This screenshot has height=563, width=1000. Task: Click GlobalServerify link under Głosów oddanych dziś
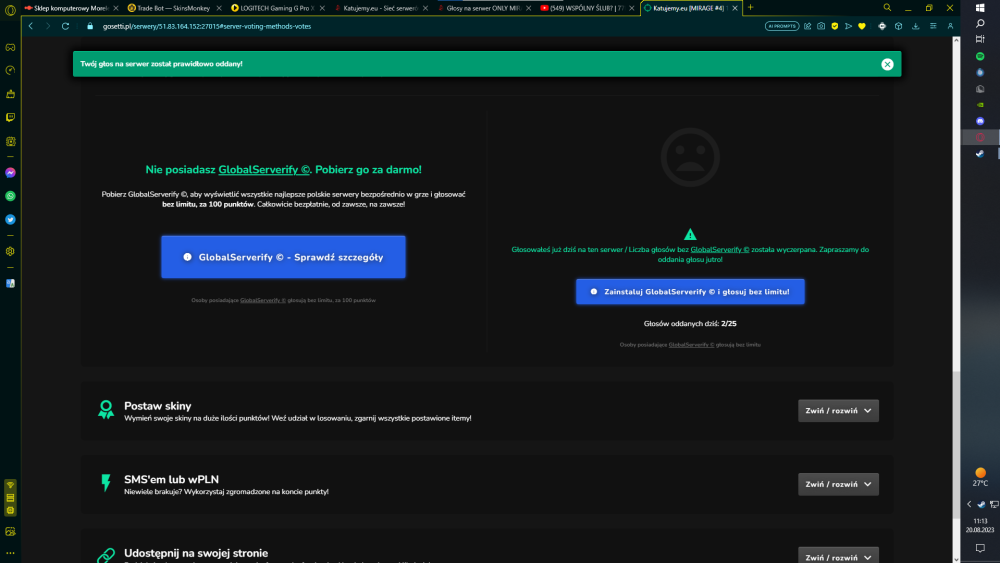(x=691, y=345)
